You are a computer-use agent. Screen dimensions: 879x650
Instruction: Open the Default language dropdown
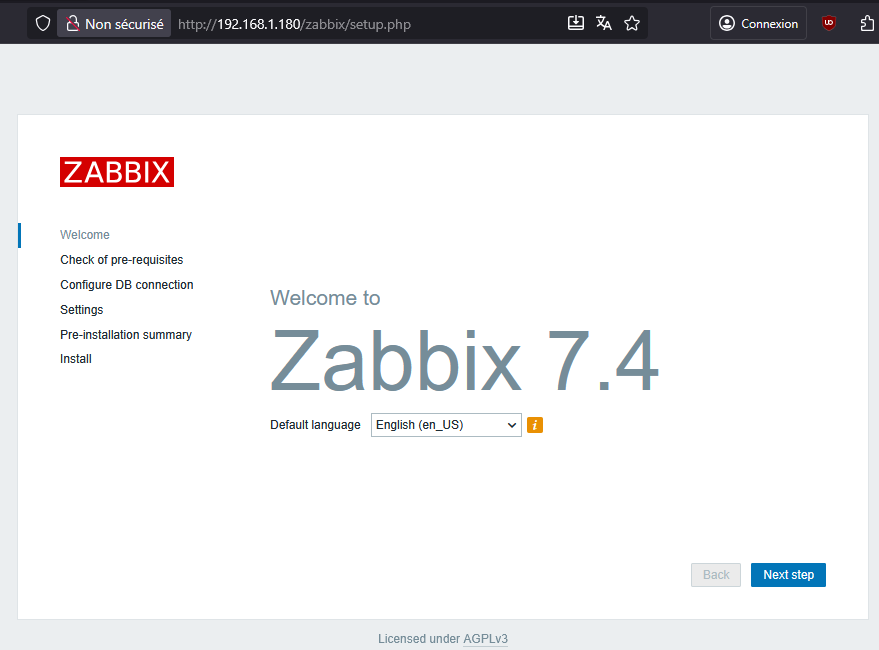coord(446,425)
